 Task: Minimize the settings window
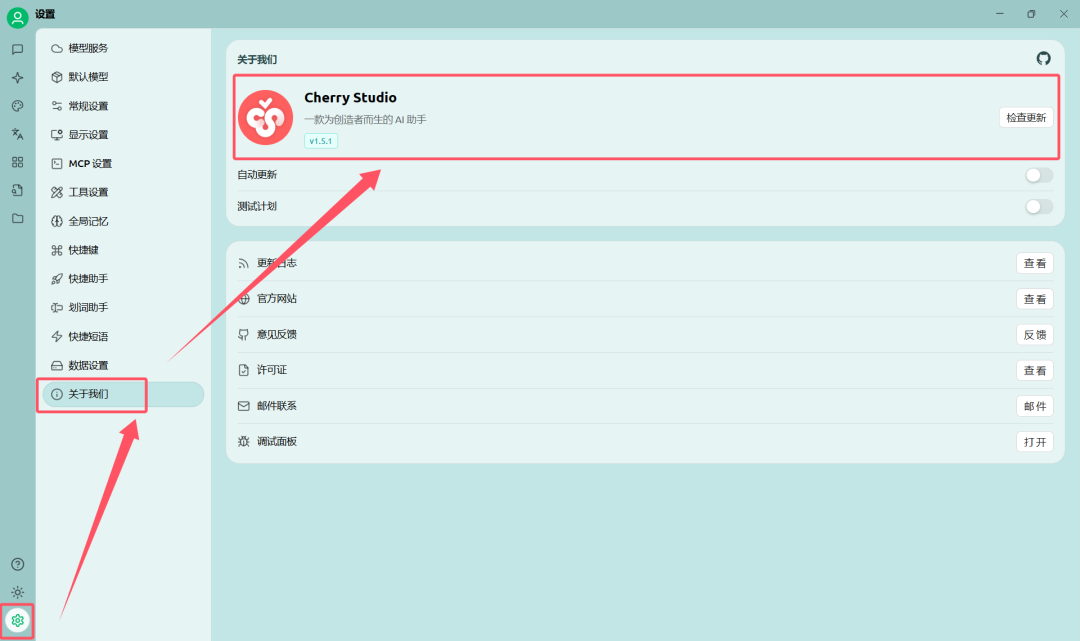coord(999,14)
